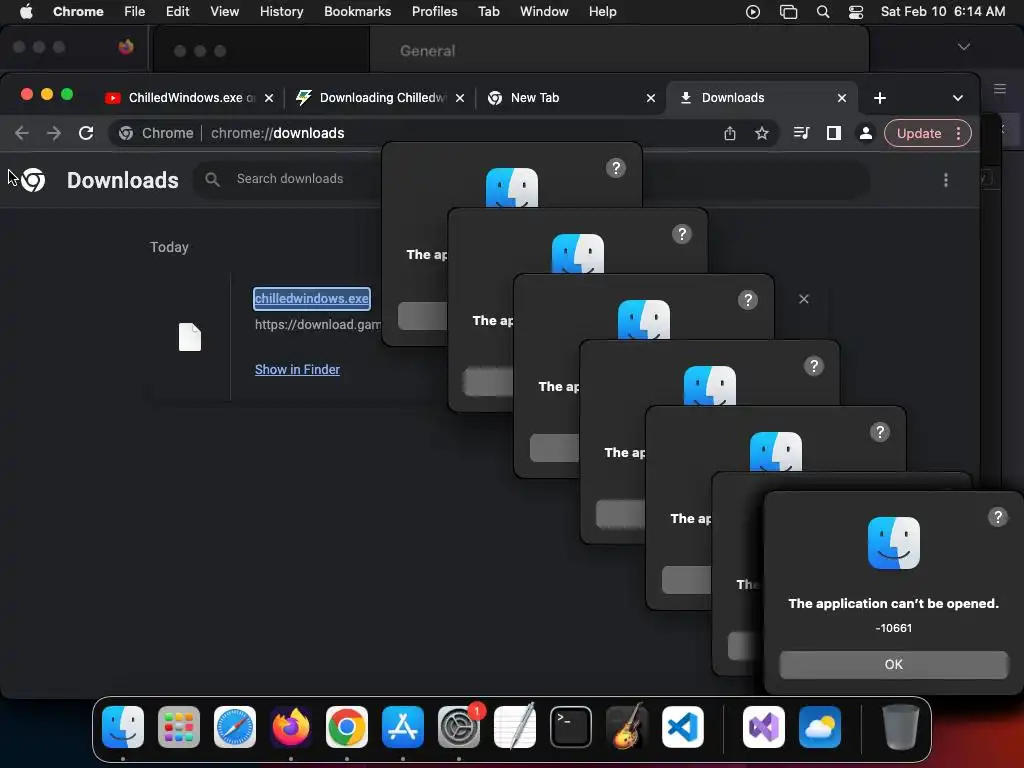Open Terminal from the dock
This screenshot has height=768, width=1024.
[571, 727]
